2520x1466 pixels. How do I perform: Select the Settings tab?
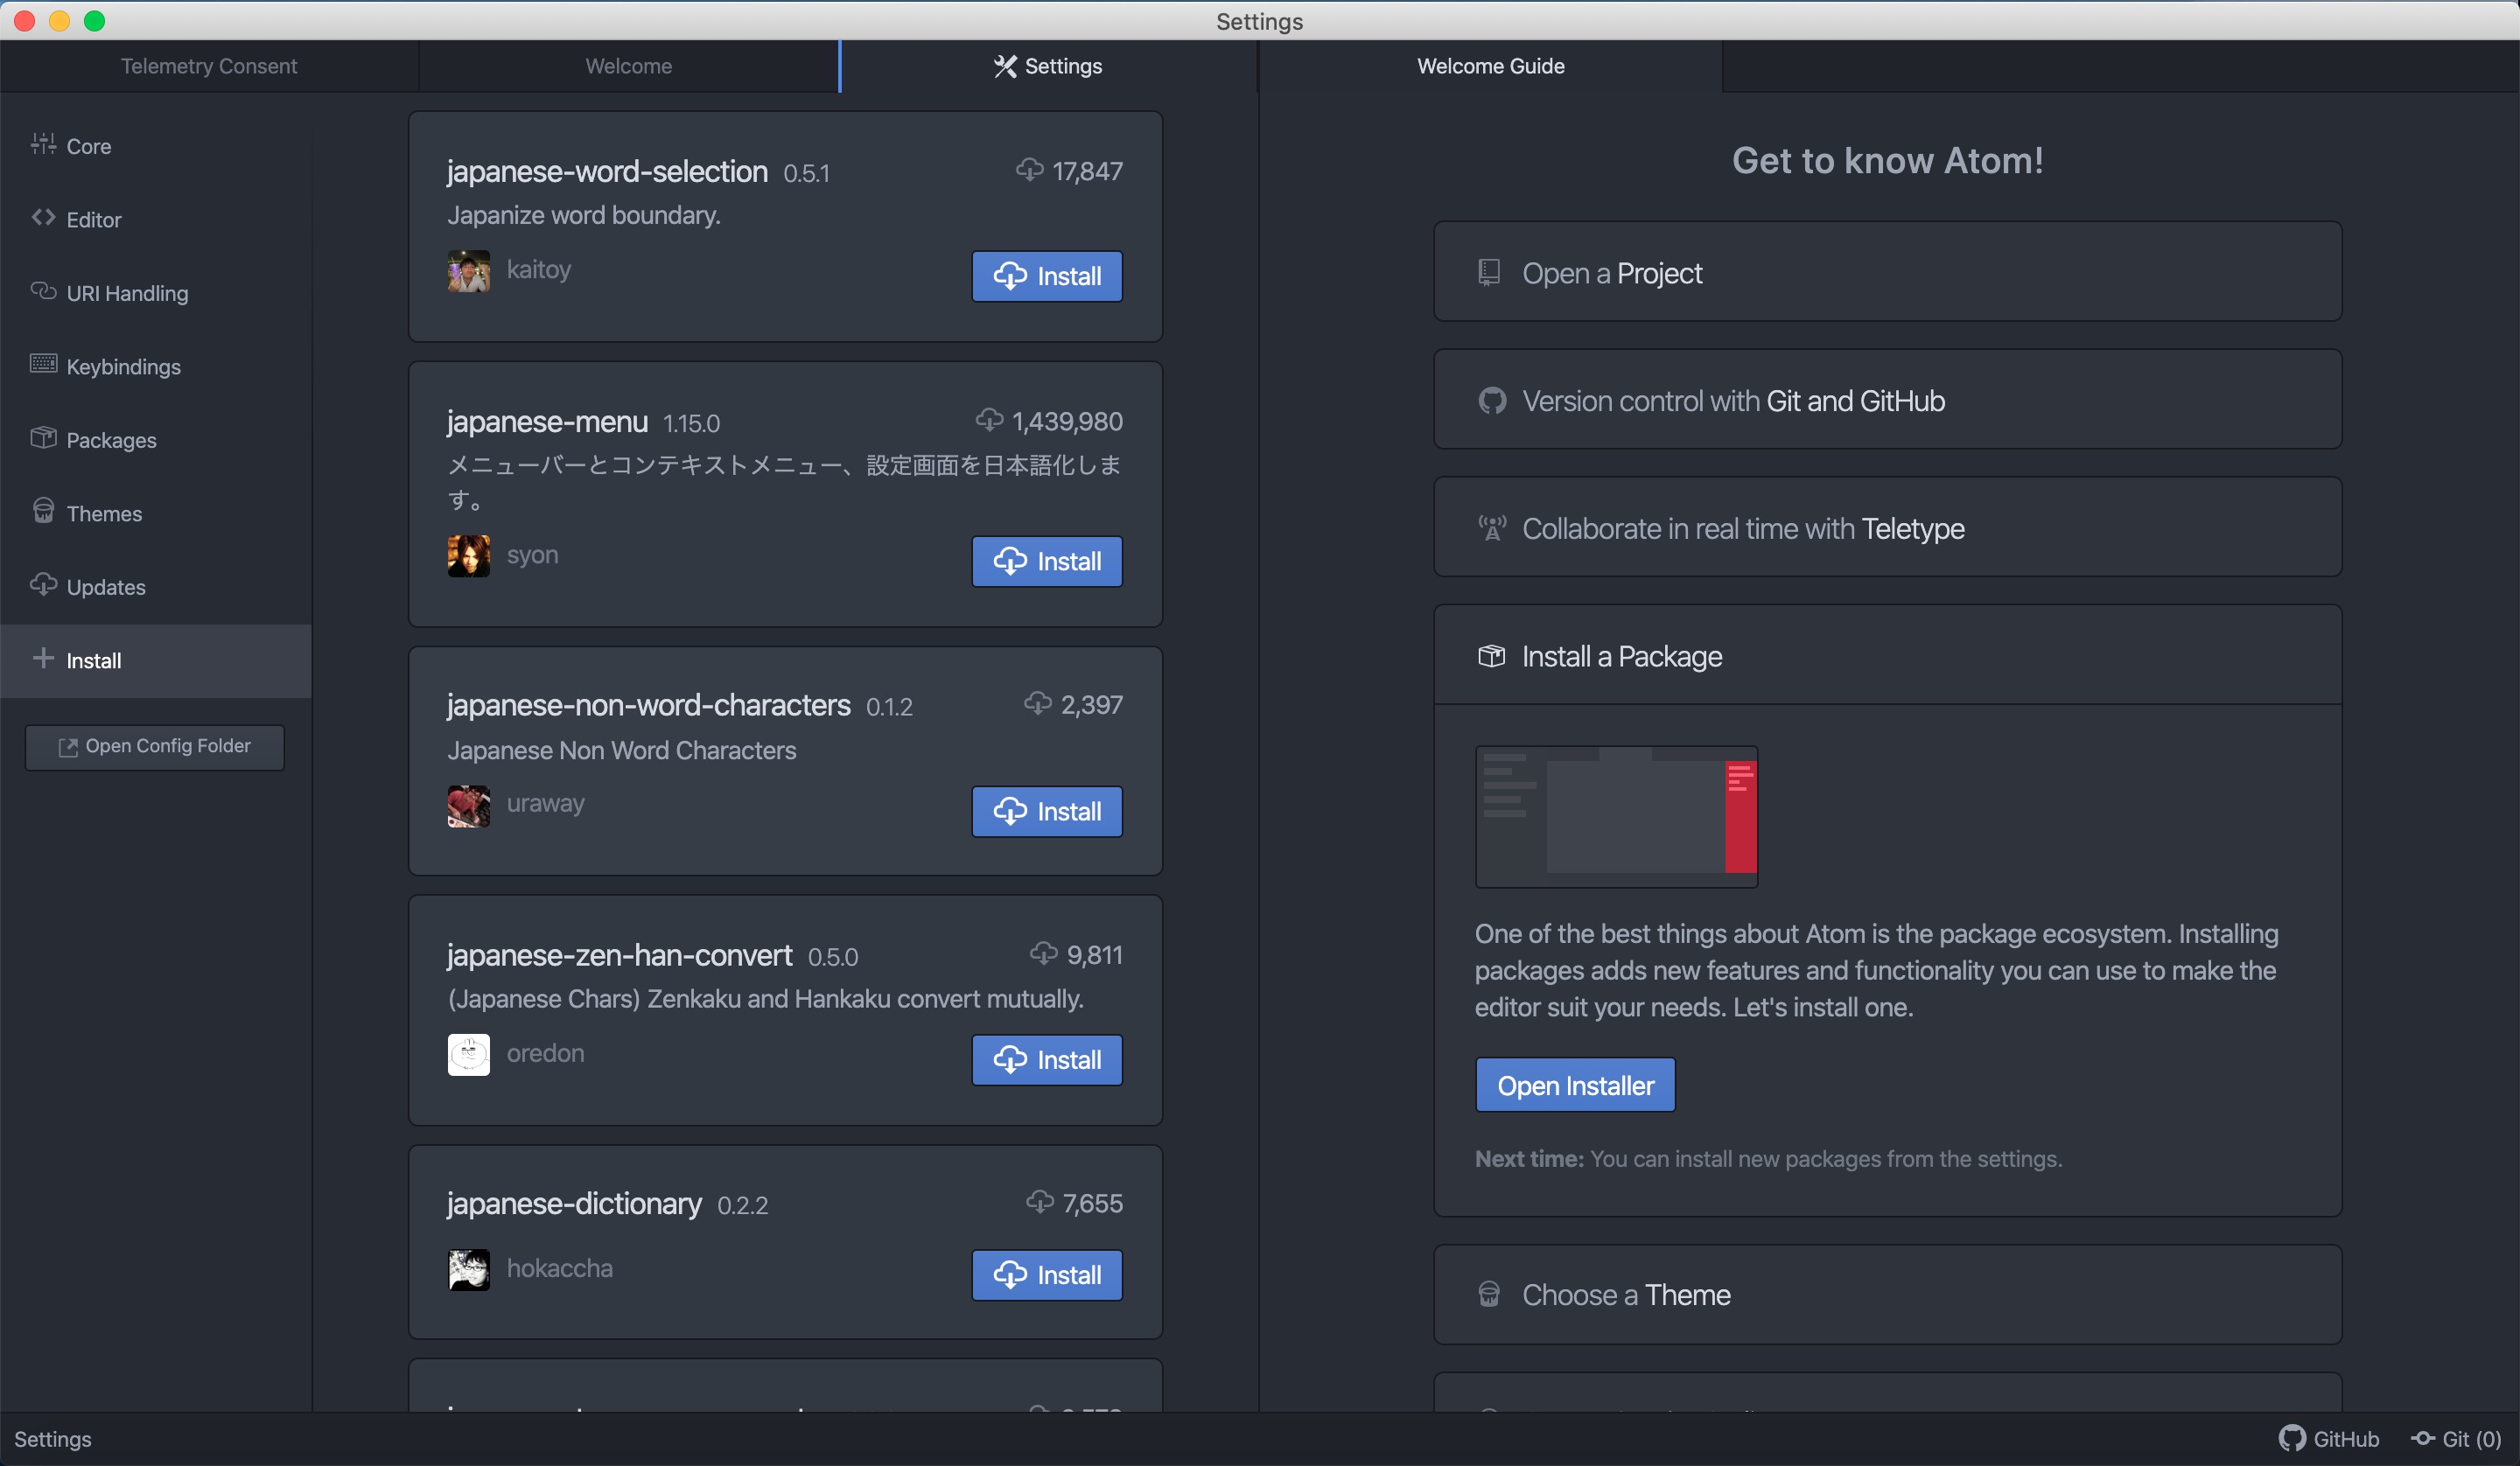1048,66
